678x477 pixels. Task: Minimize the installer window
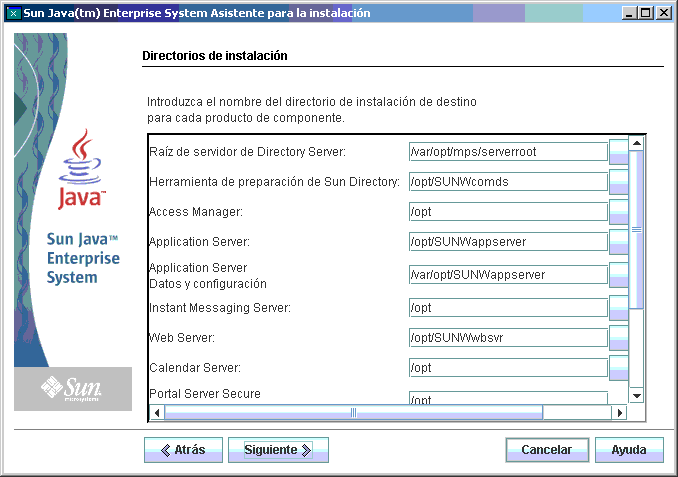(x=629, y=13)
